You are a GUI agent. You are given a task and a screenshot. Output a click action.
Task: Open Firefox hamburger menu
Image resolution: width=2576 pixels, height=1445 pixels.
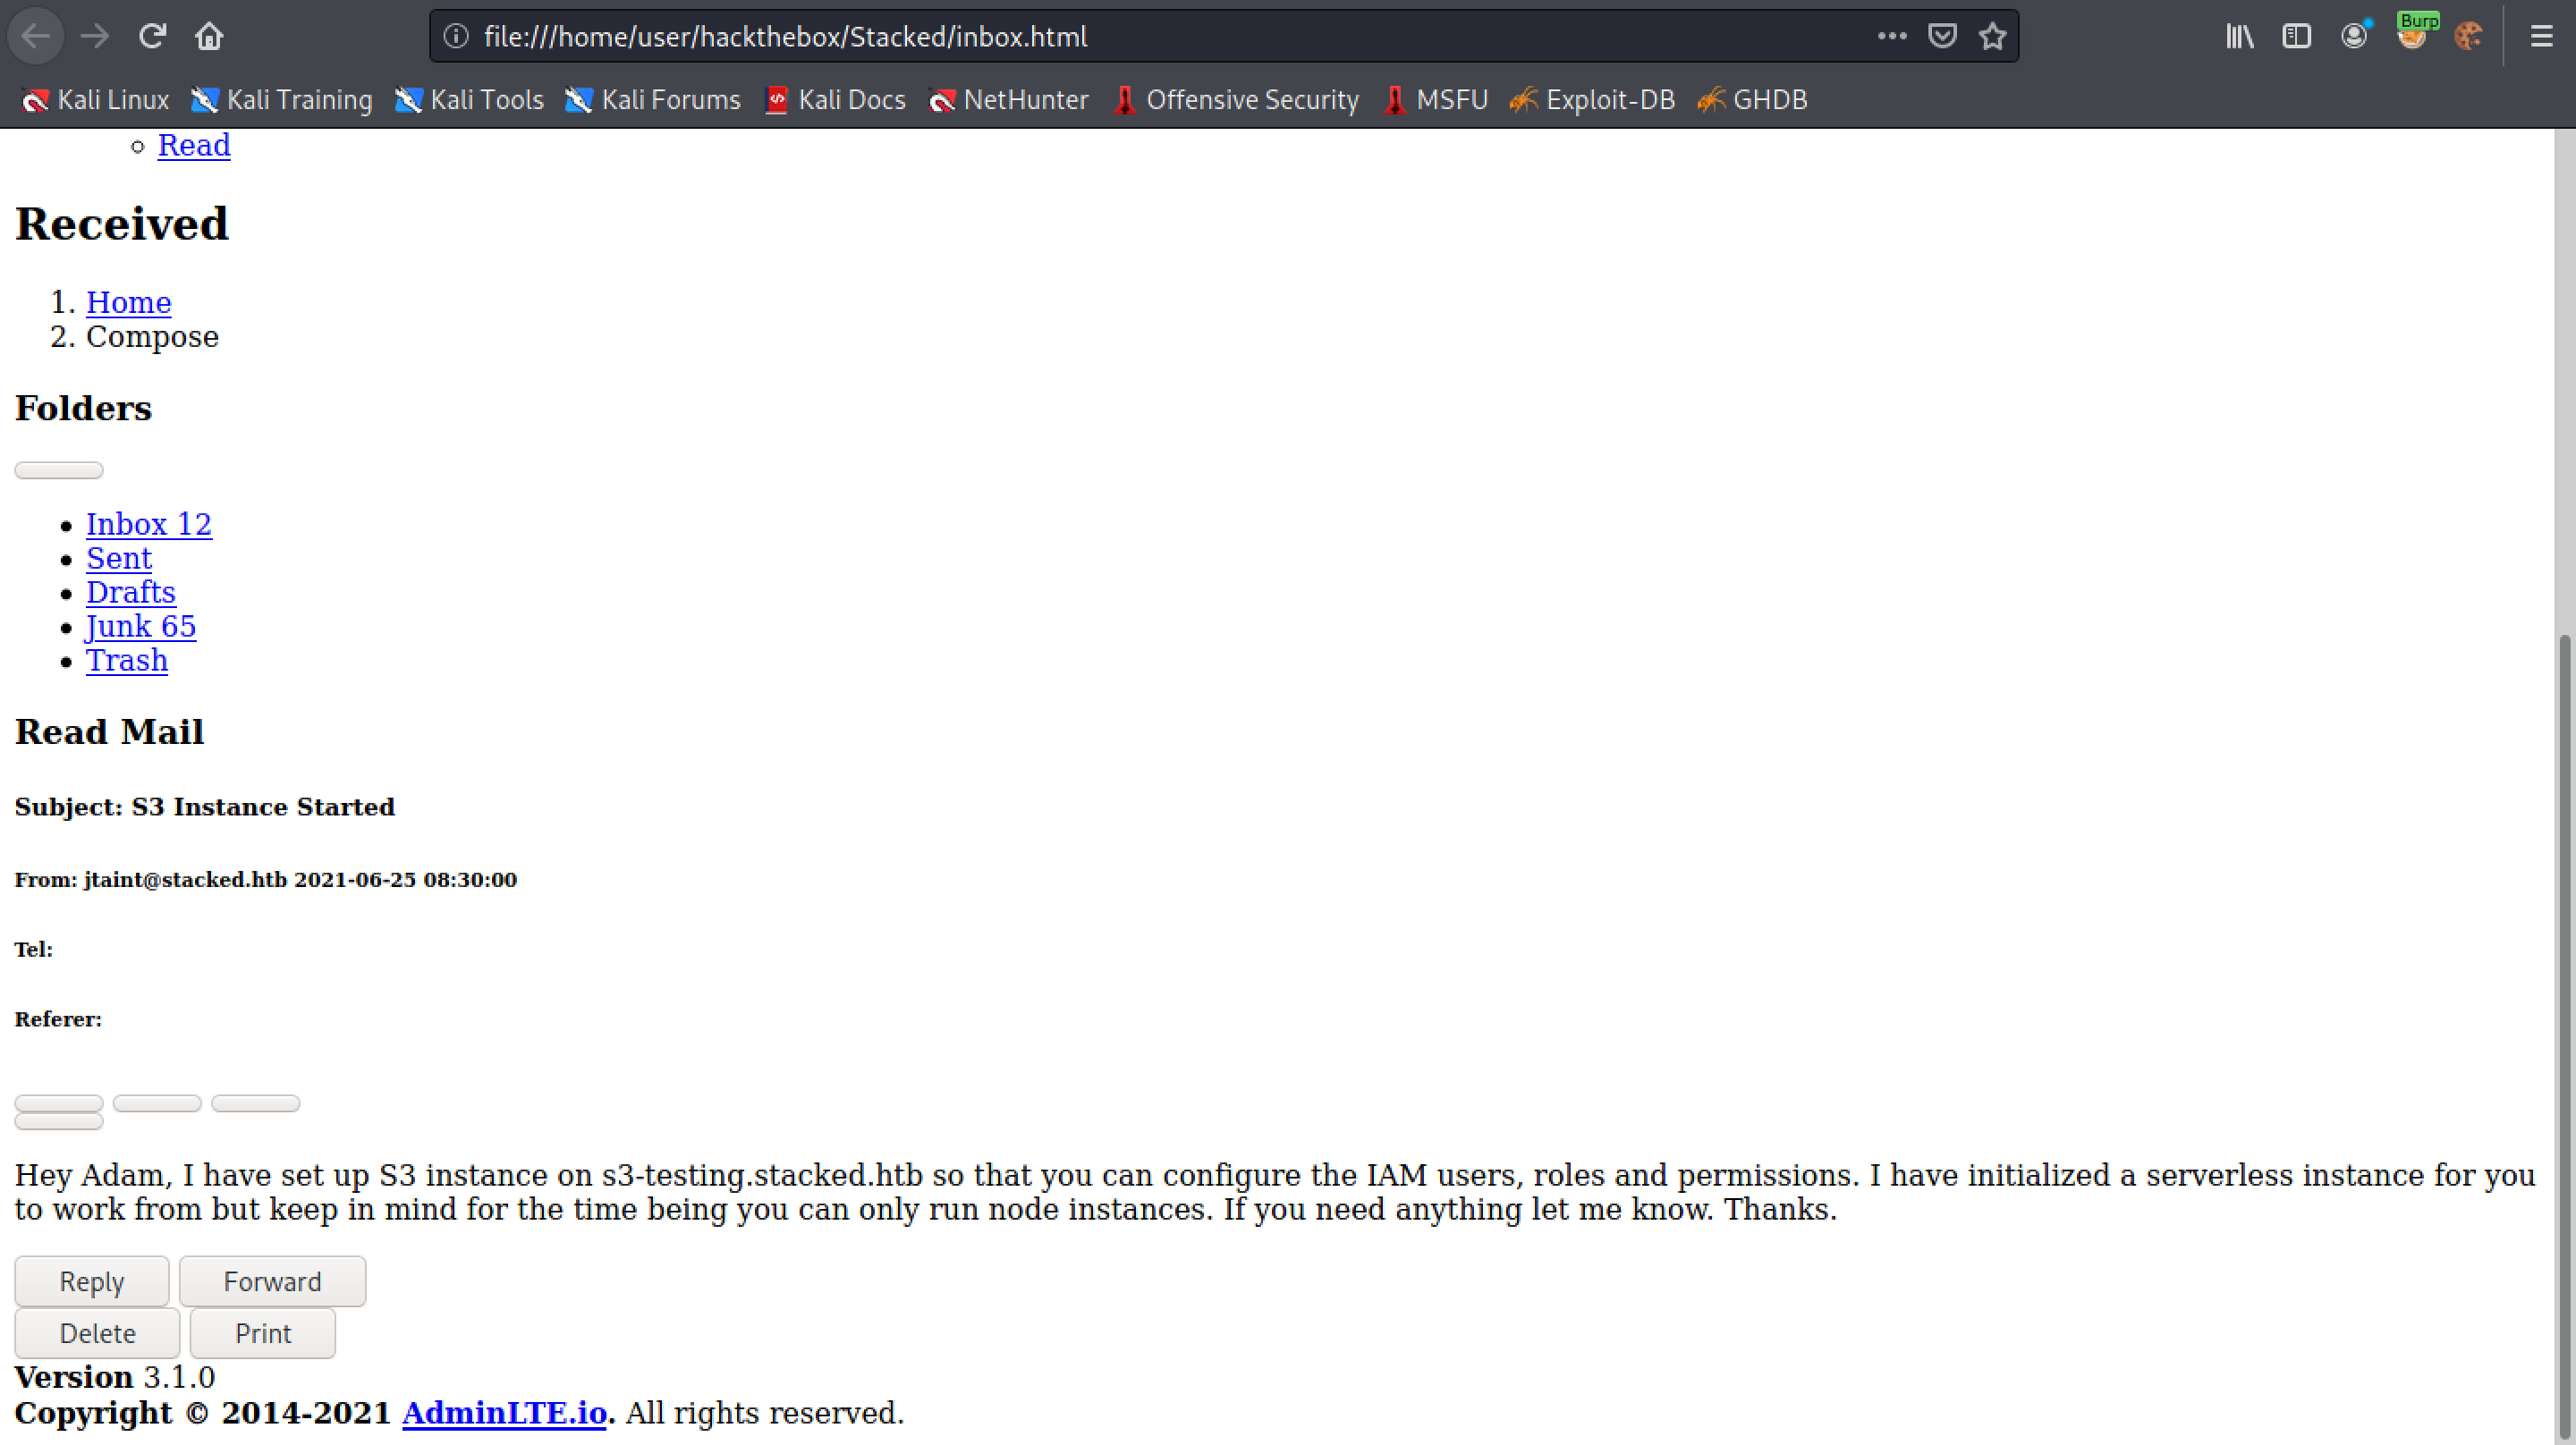[2541, 37]
